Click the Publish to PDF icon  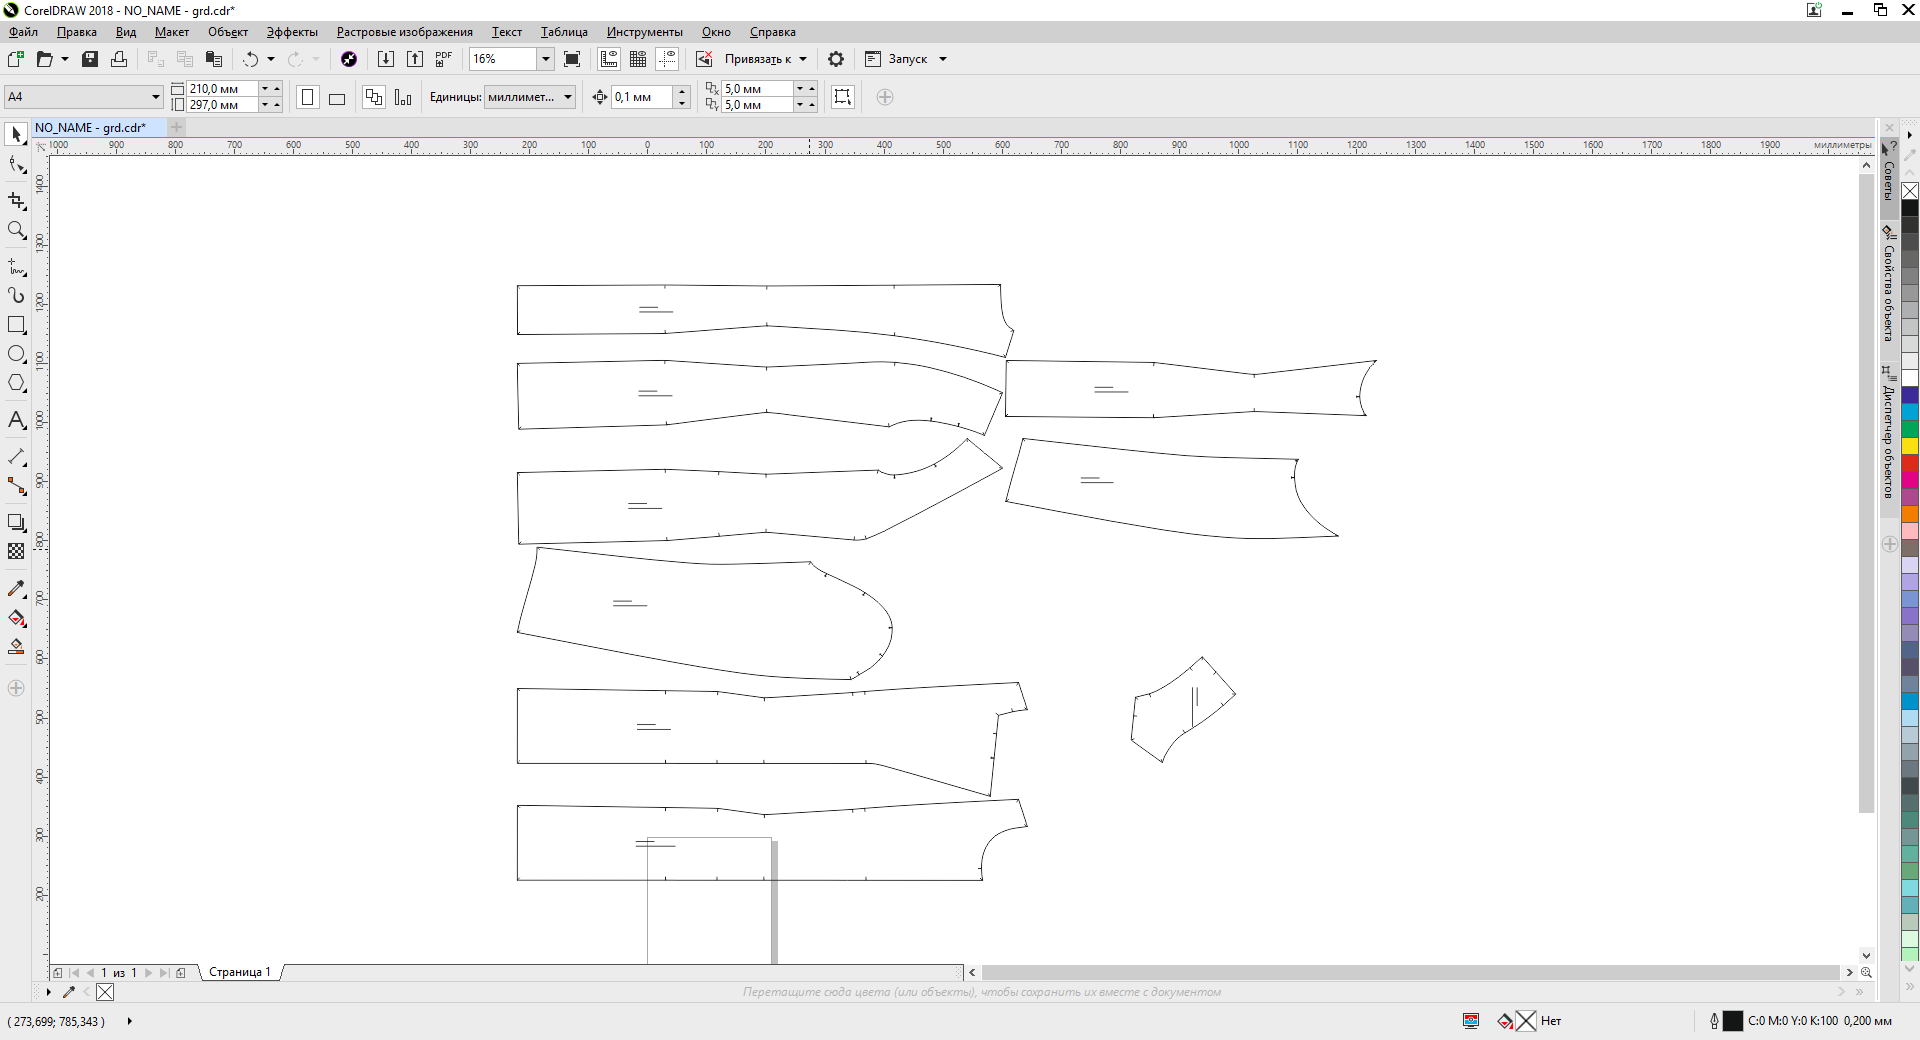click(444, 59)
